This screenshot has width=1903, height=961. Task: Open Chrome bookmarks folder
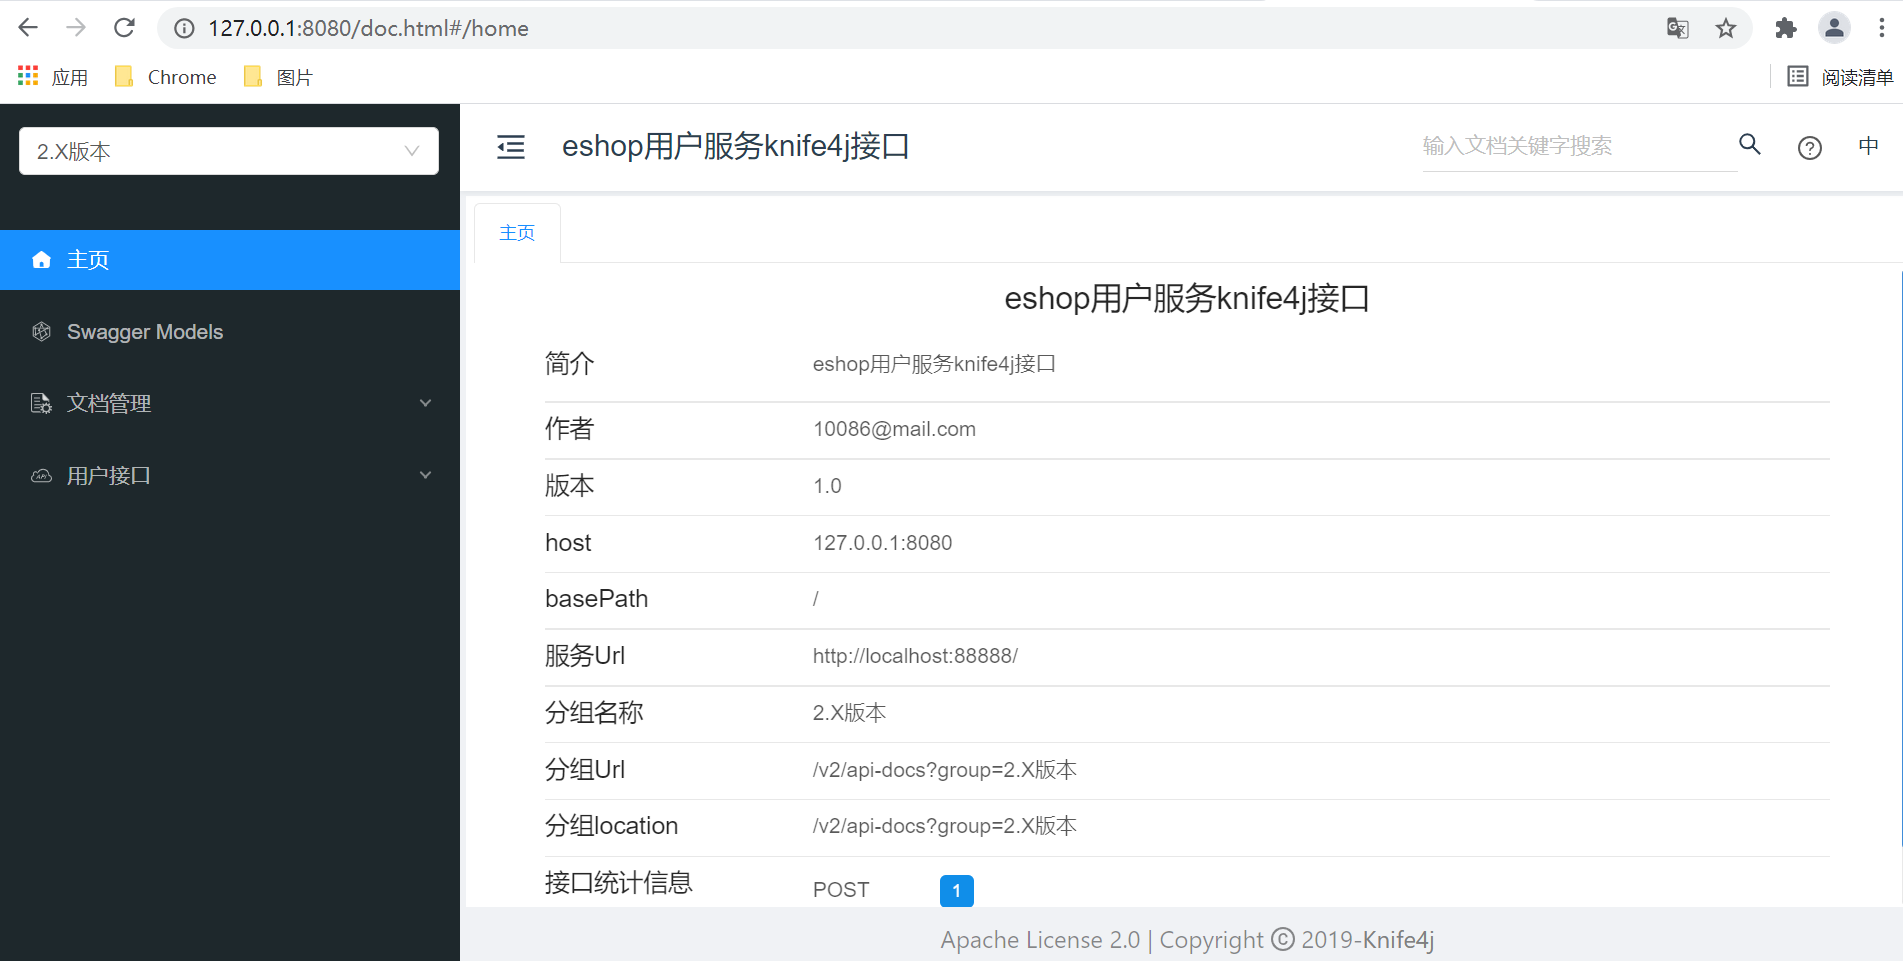[166, 77]
